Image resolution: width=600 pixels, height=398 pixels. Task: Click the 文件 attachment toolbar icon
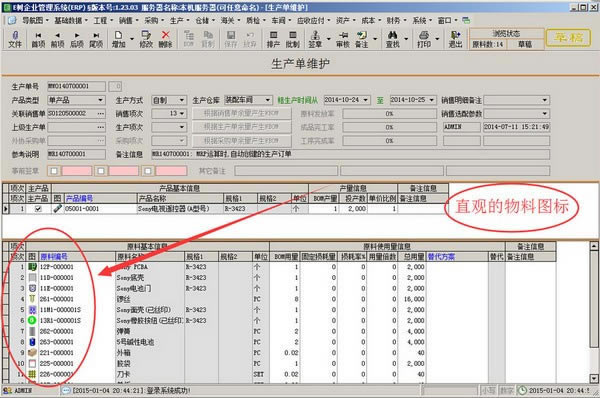[x=15, y=39]
